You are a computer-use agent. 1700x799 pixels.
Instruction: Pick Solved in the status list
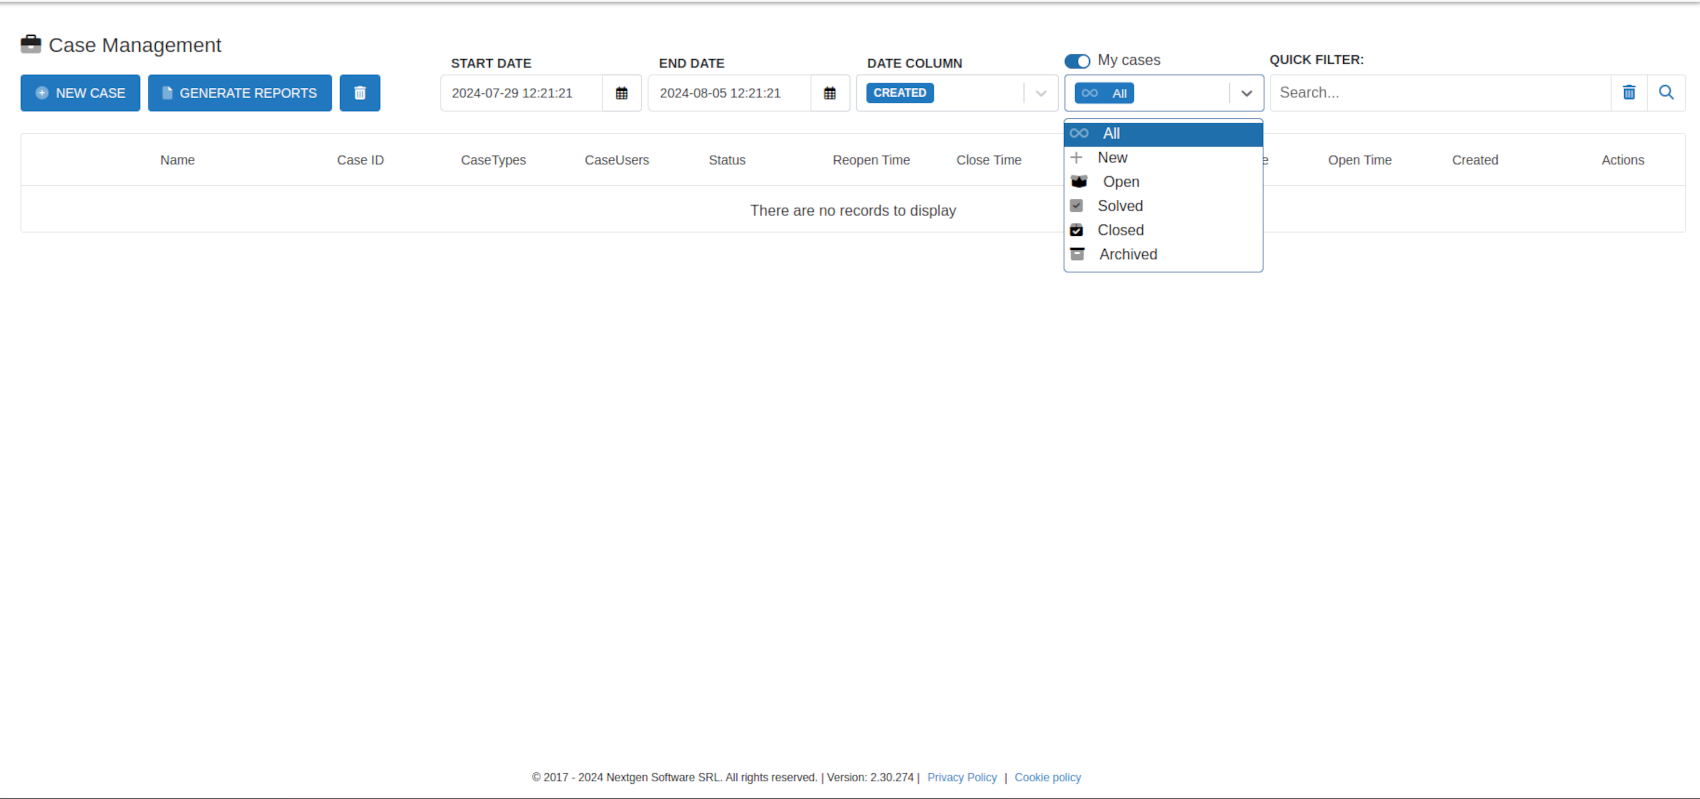(x=1163, y=206)
